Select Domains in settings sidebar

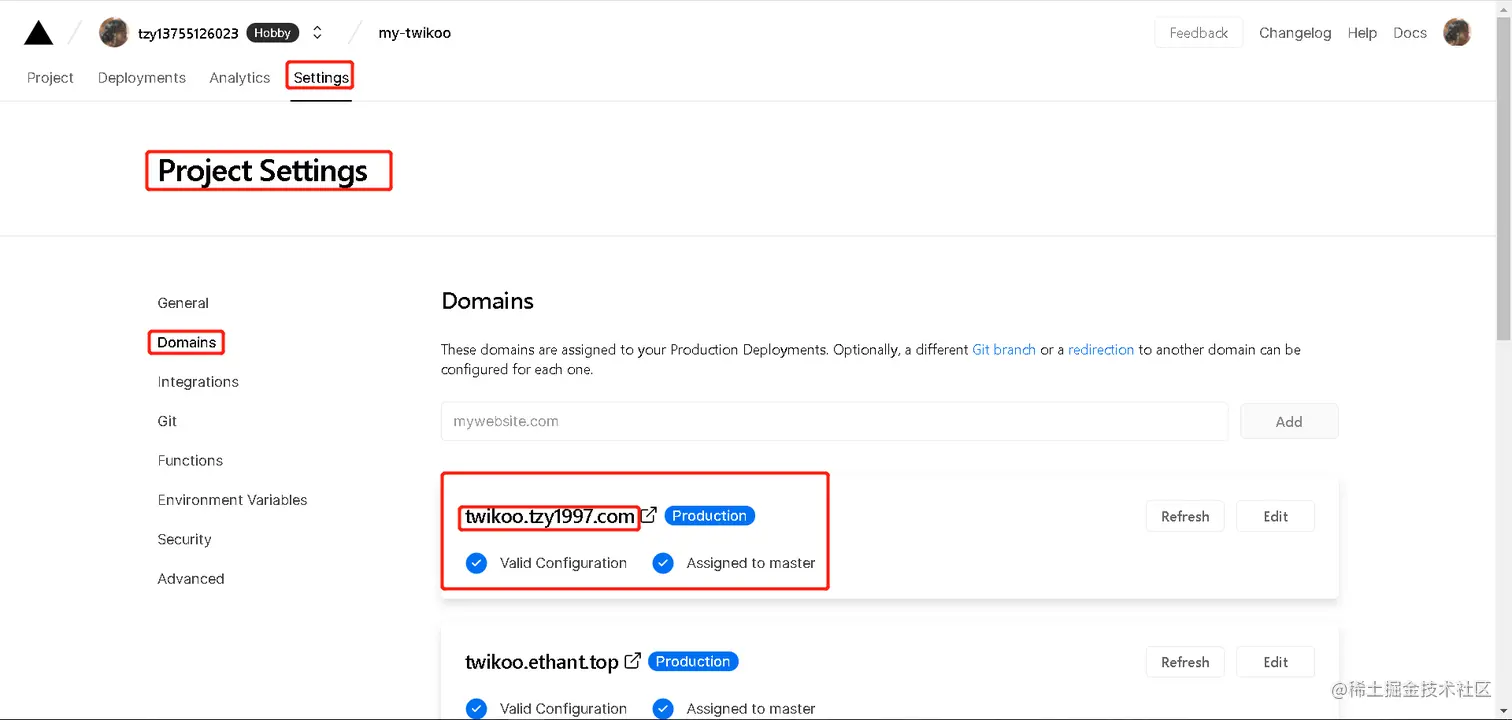[x=187, y=342]
